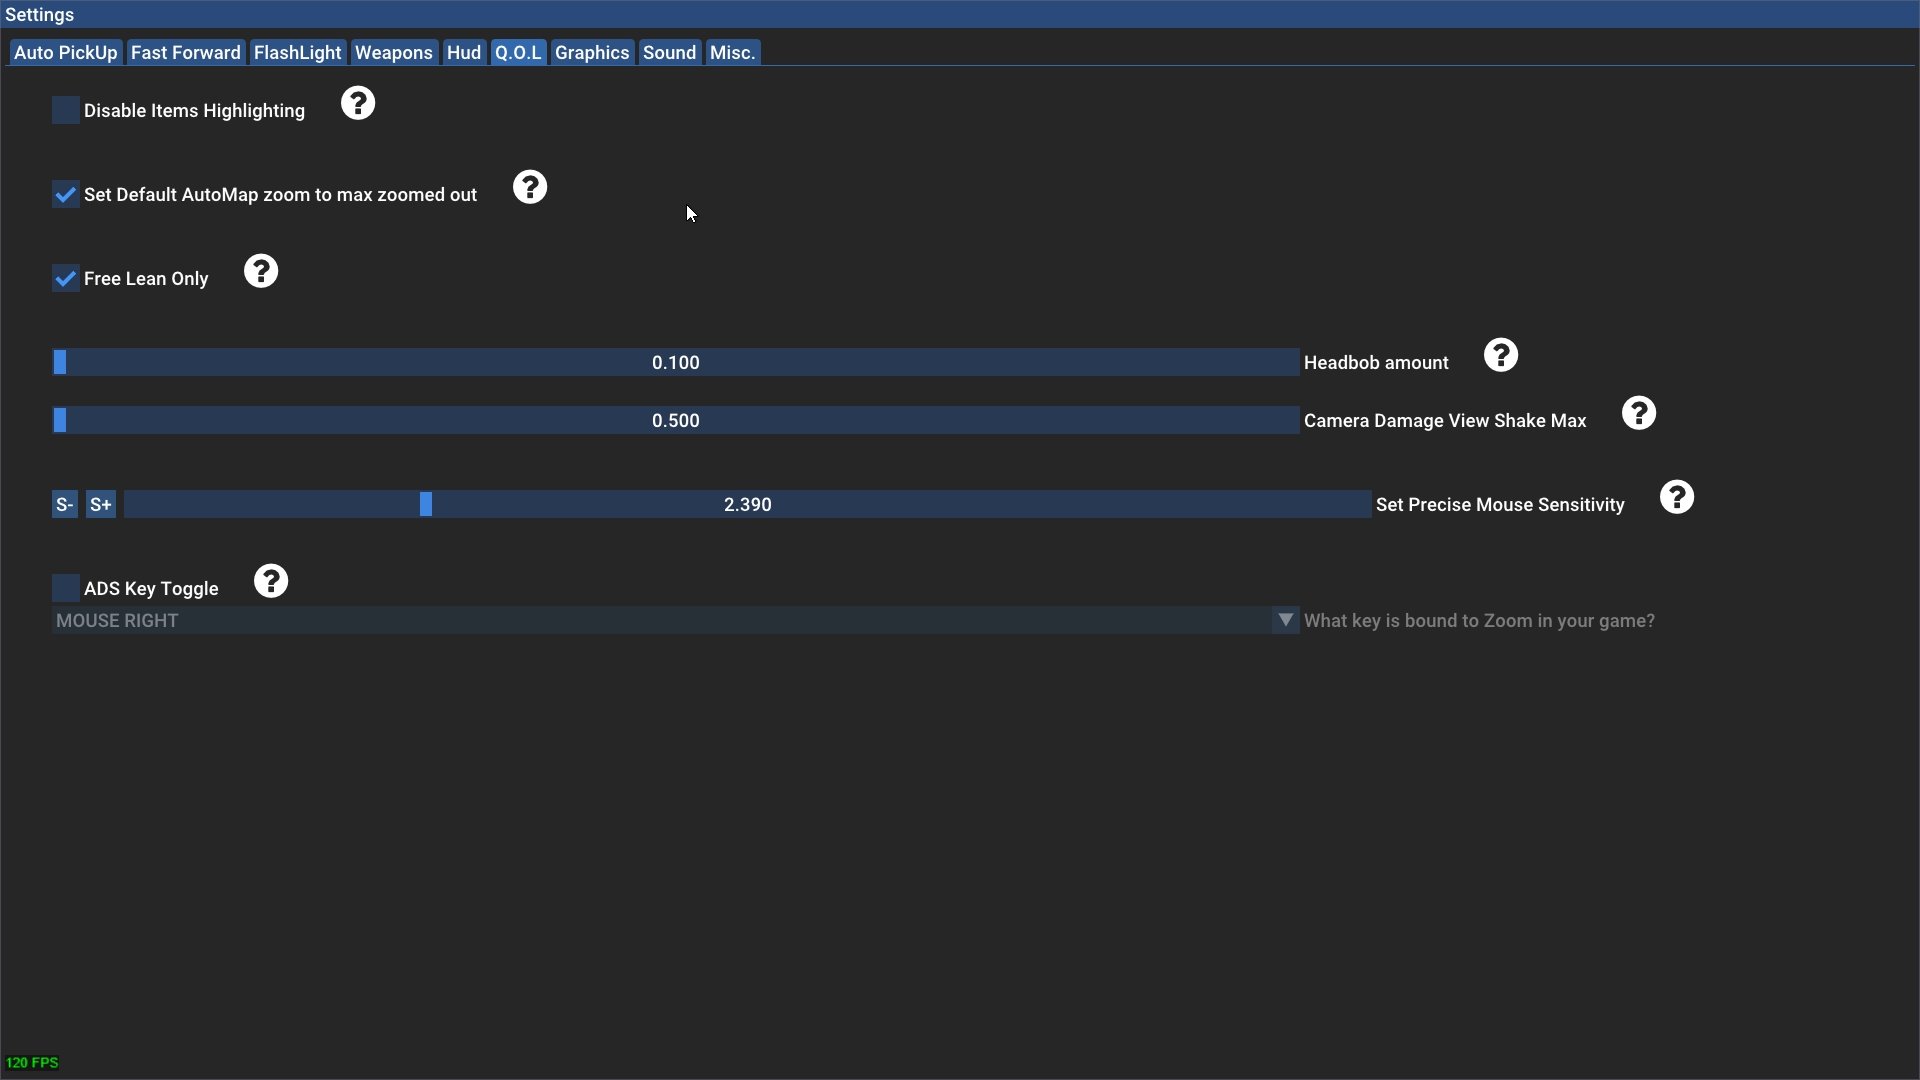Open the MOUSE RIGHT combo box
This screenshot has height=1080, width=1920.
click(x=660, y=620)
